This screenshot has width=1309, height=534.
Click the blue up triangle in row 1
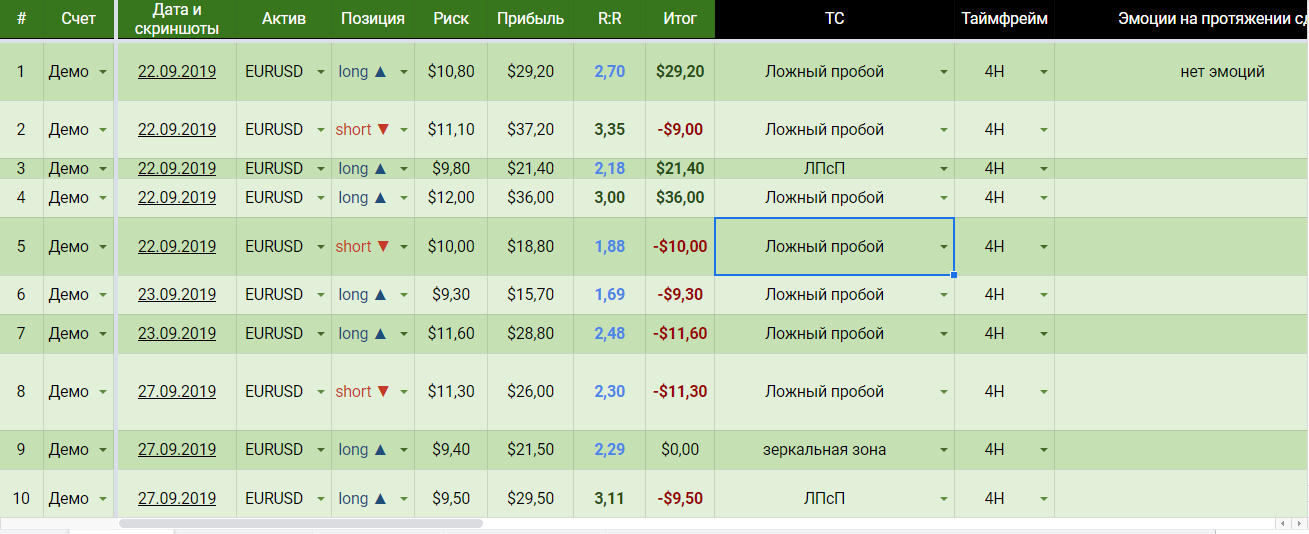[380, 72]
